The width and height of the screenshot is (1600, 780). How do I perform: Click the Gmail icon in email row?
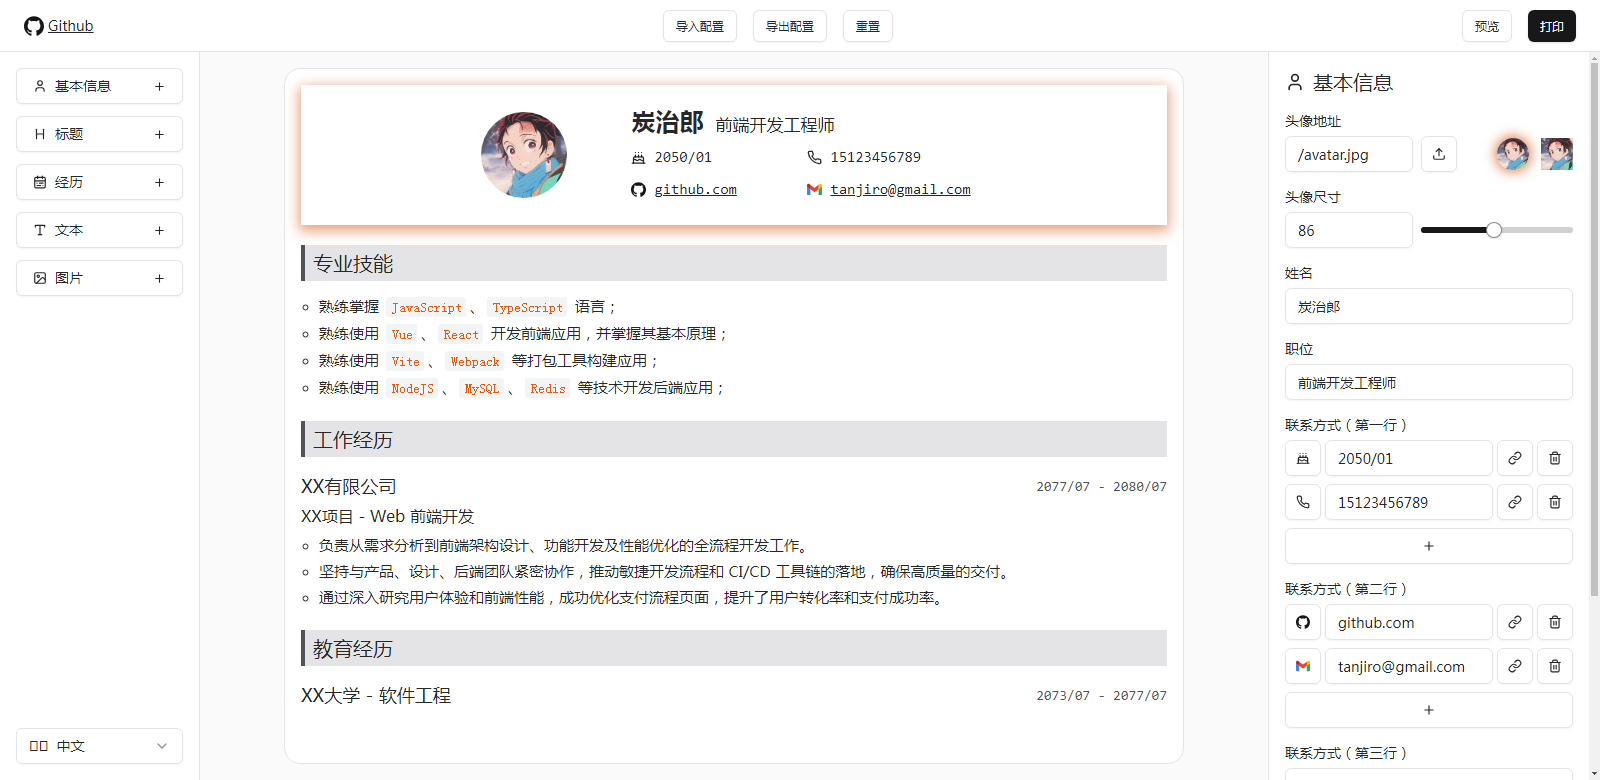tap(1302, 666)
